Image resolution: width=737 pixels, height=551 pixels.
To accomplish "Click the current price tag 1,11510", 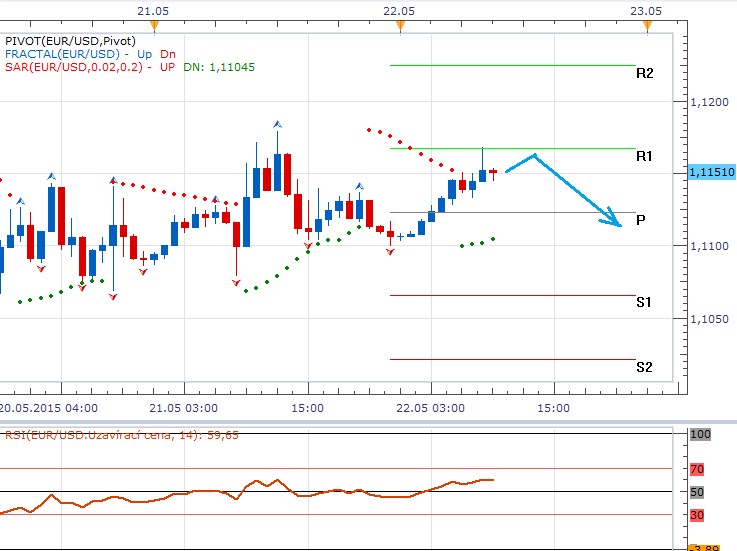I will [712, 173].
